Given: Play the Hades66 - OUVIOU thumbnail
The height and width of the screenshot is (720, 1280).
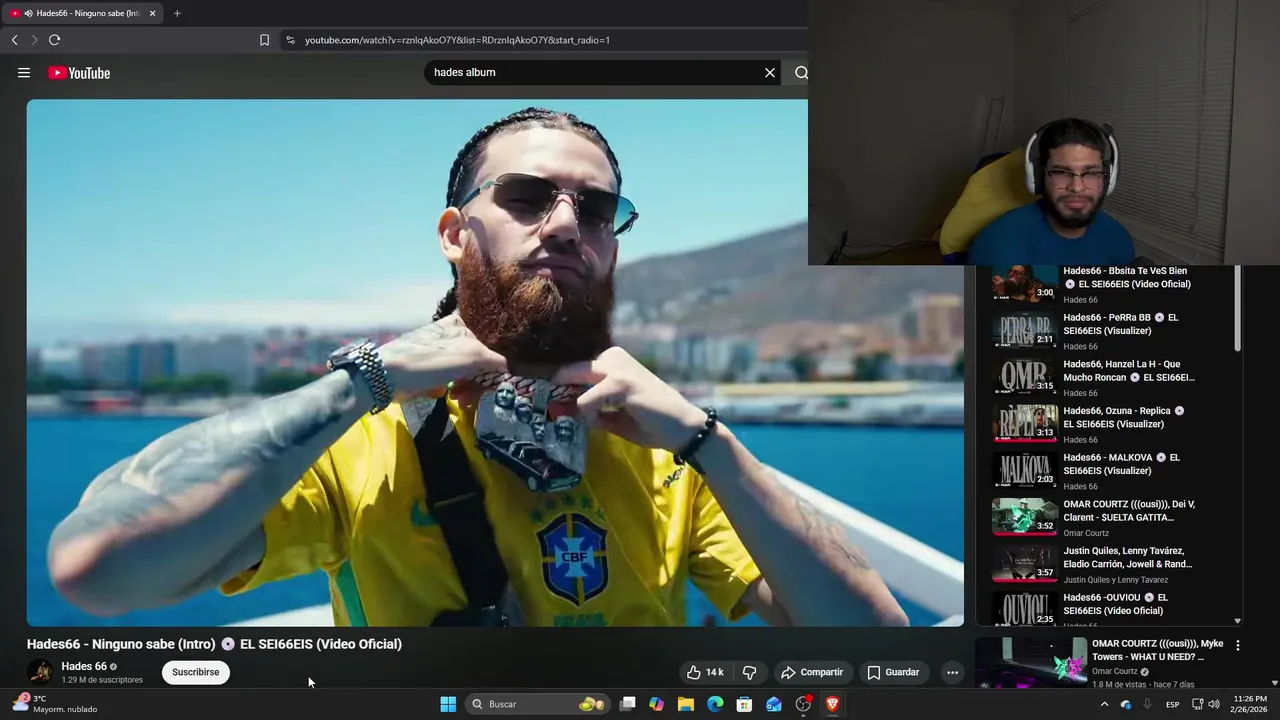Looking at the screenshot, I should click(1024, 609).
